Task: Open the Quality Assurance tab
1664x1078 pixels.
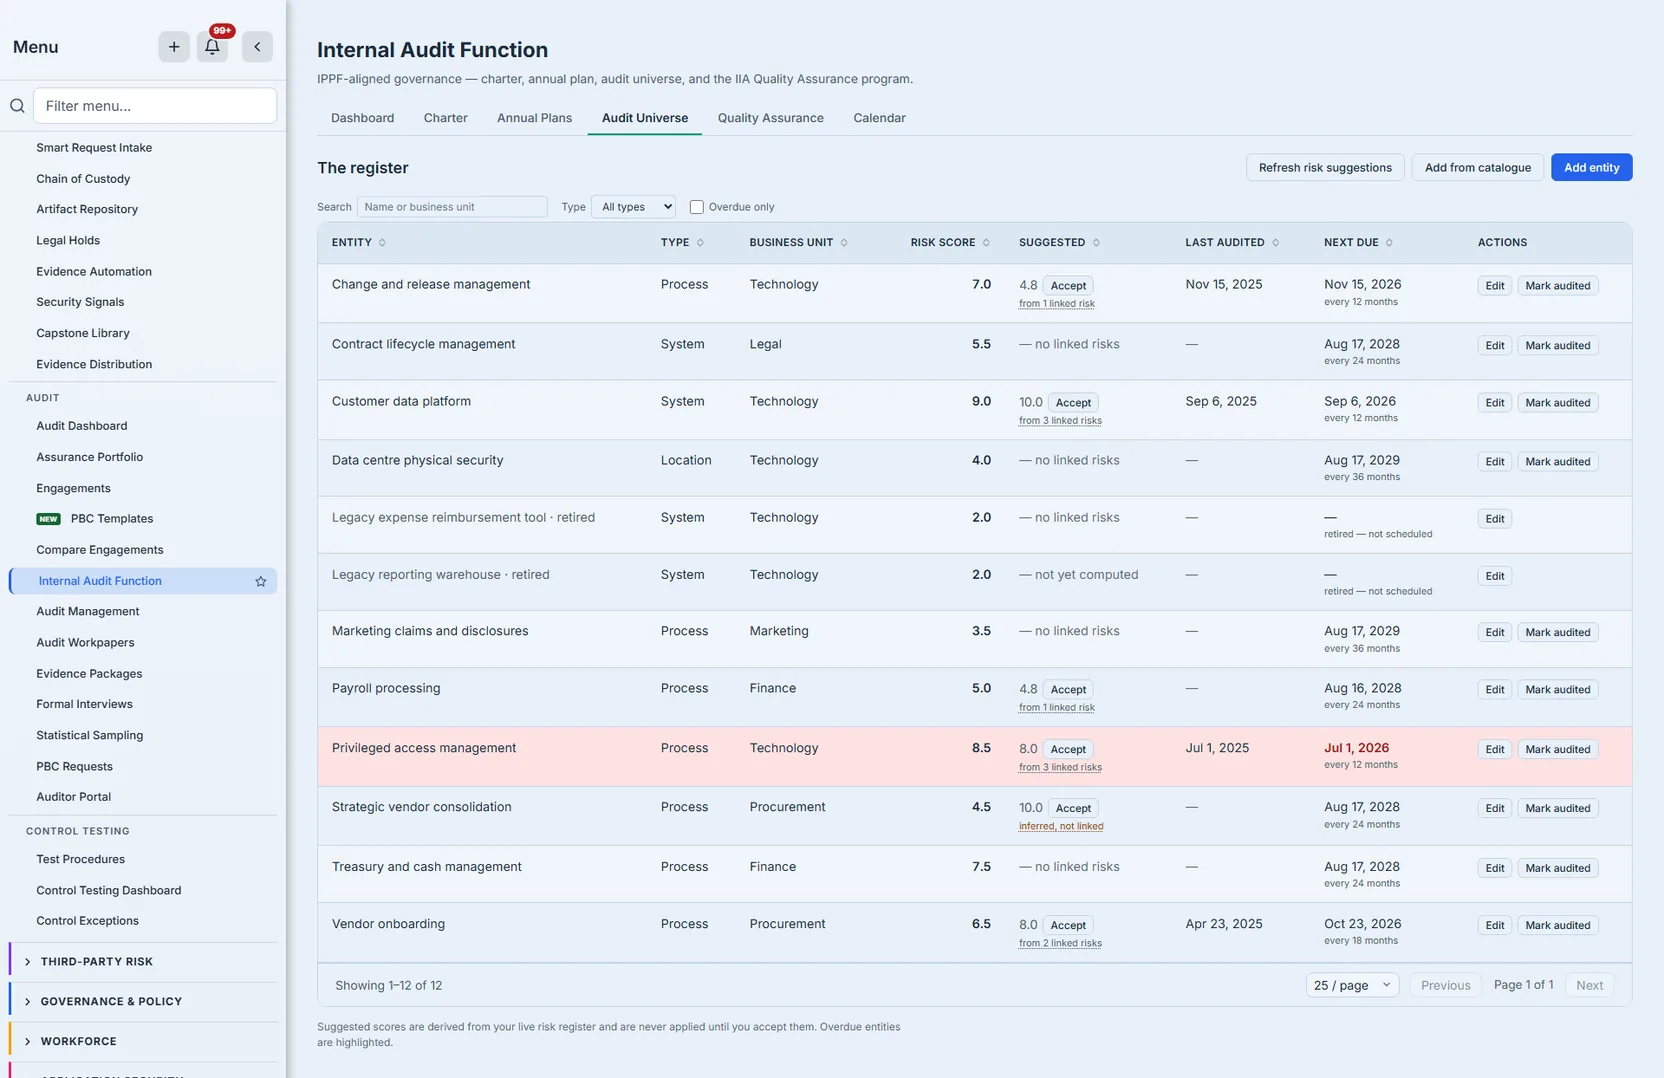Action: coord(770,118)
